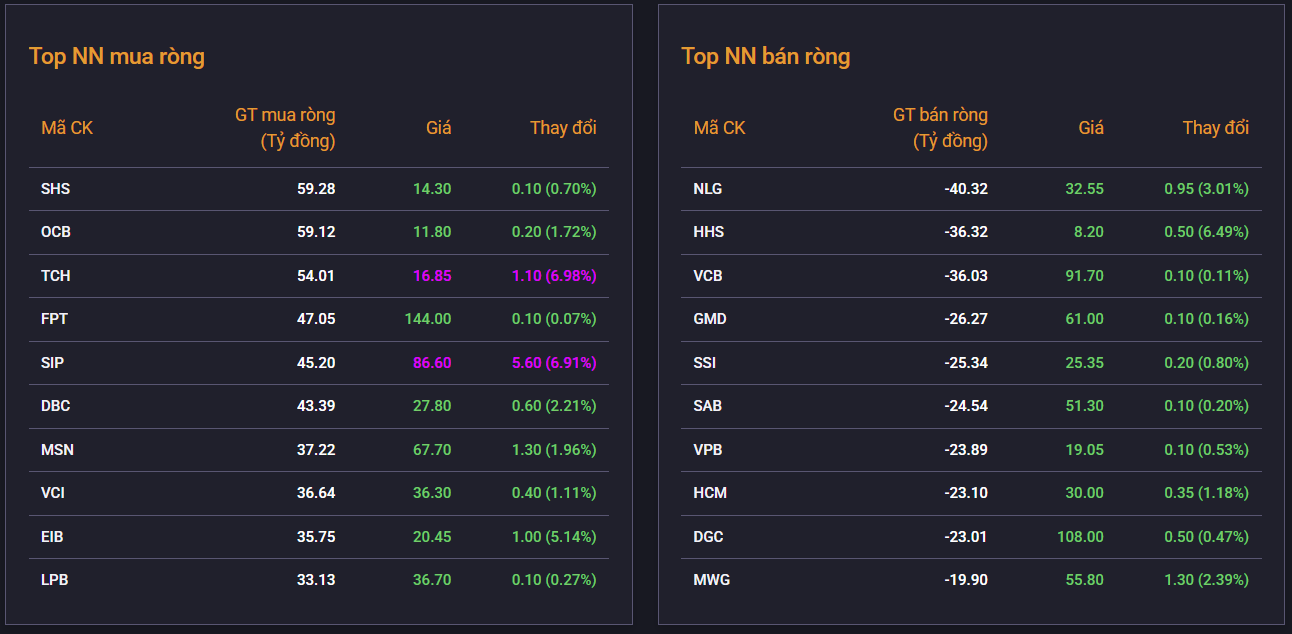Open the OCB ticker symbol

point(56,232)
